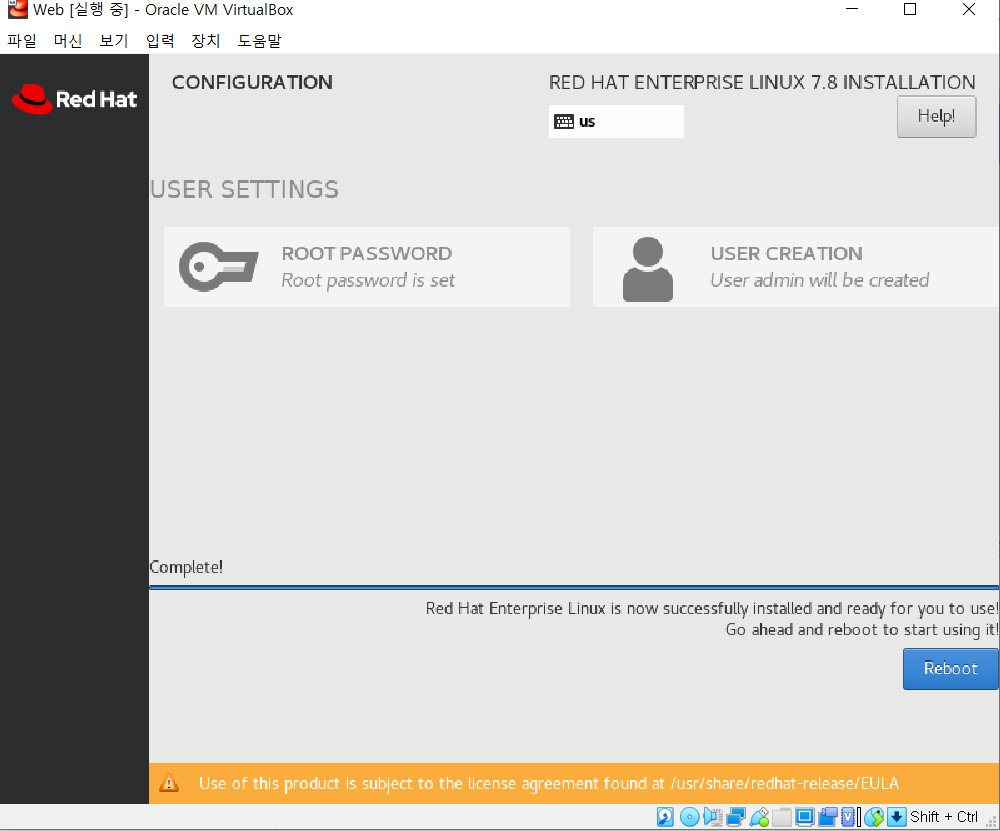
Task: Click the Shift + Ctrl host key label
Action: [x=944, y=817]
